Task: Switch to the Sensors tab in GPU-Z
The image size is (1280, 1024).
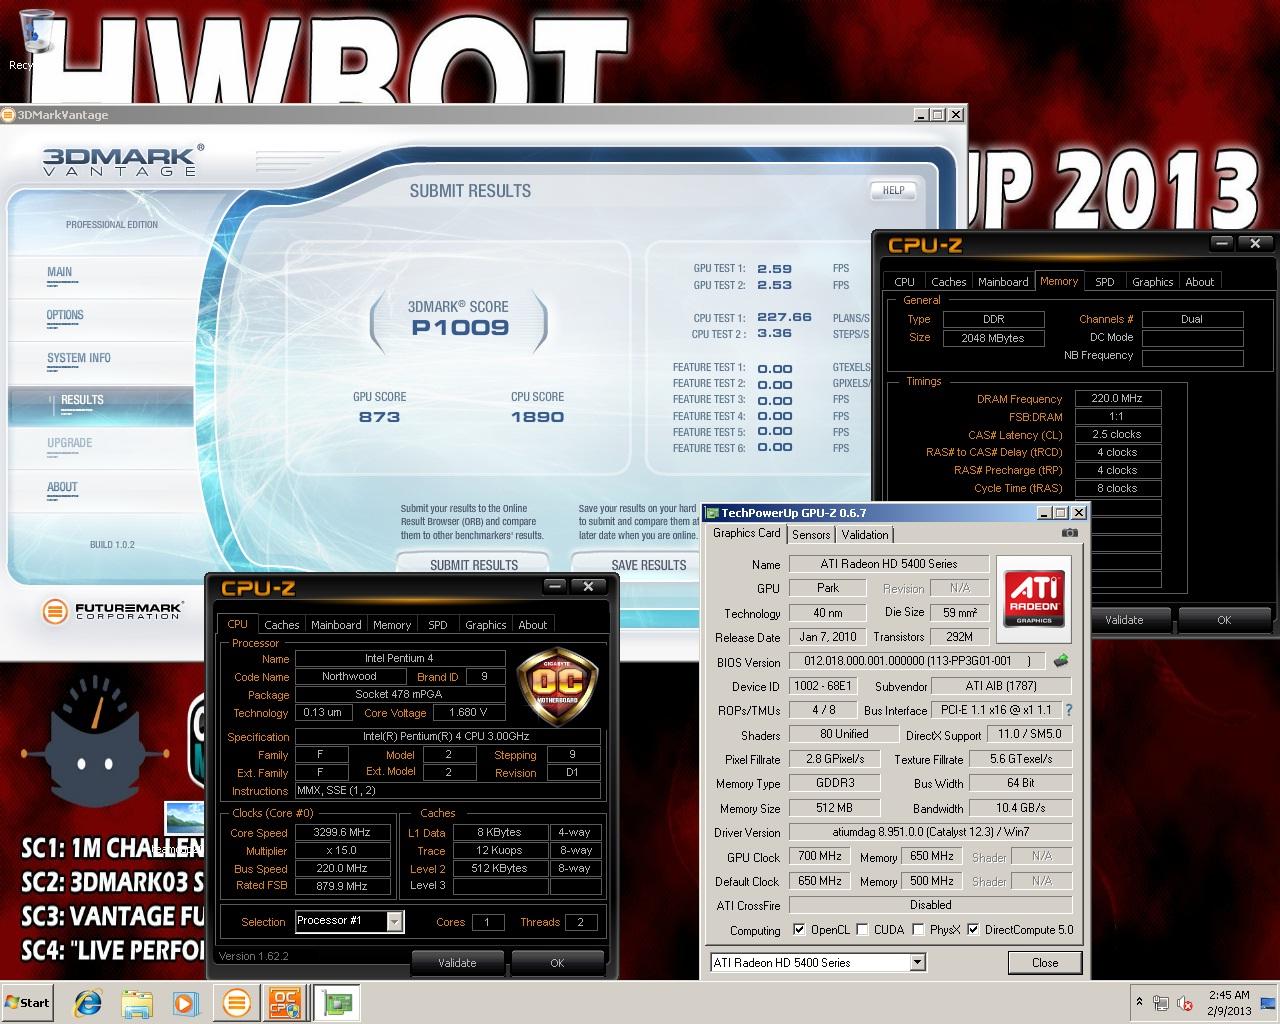Action: 811,535
